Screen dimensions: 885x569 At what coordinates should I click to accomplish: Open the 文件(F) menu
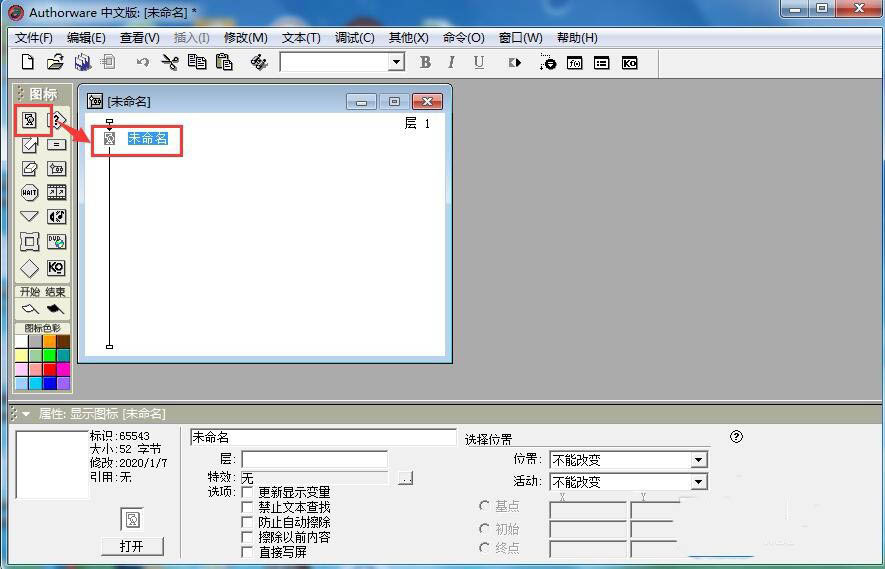(34, 38)
